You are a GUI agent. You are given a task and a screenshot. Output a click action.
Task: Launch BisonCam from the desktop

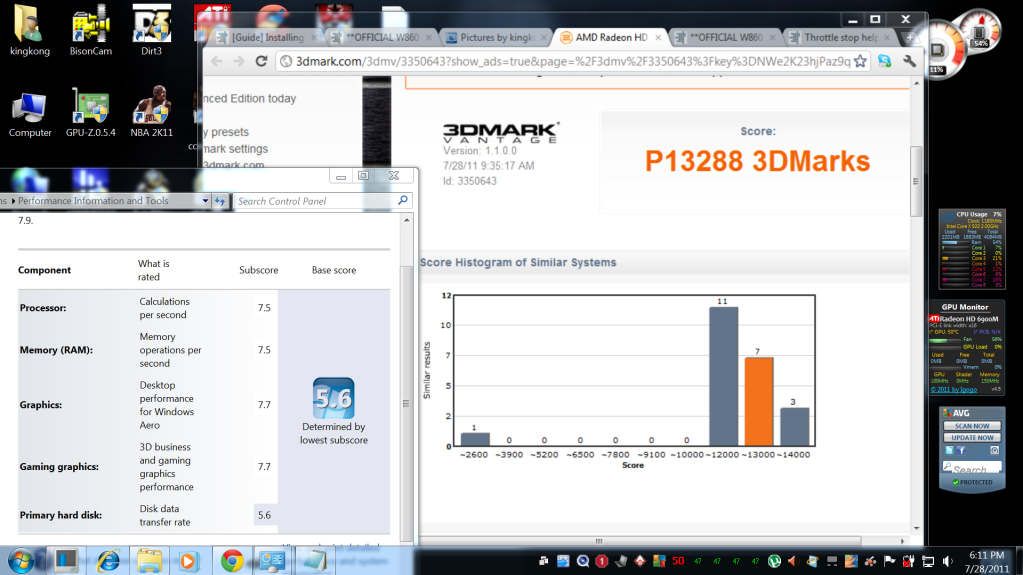pos(91,31)
